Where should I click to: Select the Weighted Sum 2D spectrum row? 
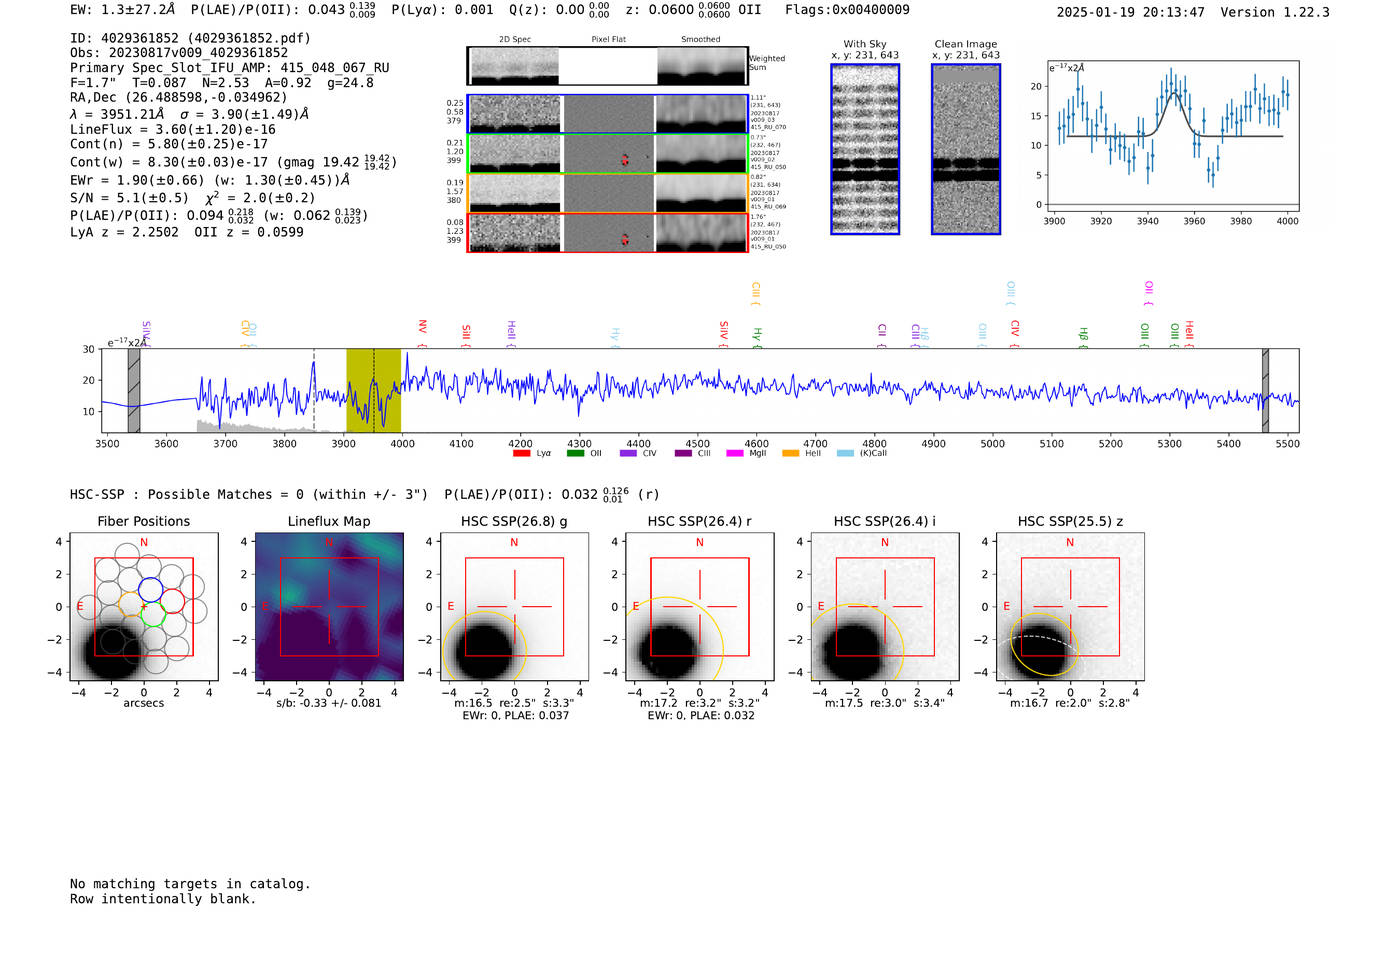(x=607, y=66)
